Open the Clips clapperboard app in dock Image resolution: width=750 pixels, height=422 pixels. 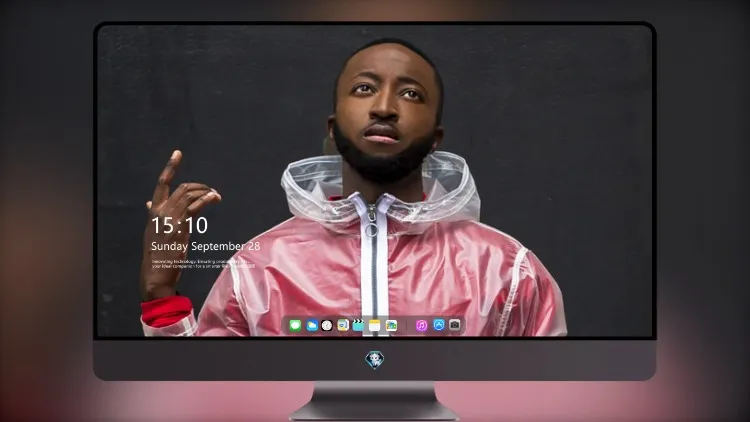click(358, 326)
